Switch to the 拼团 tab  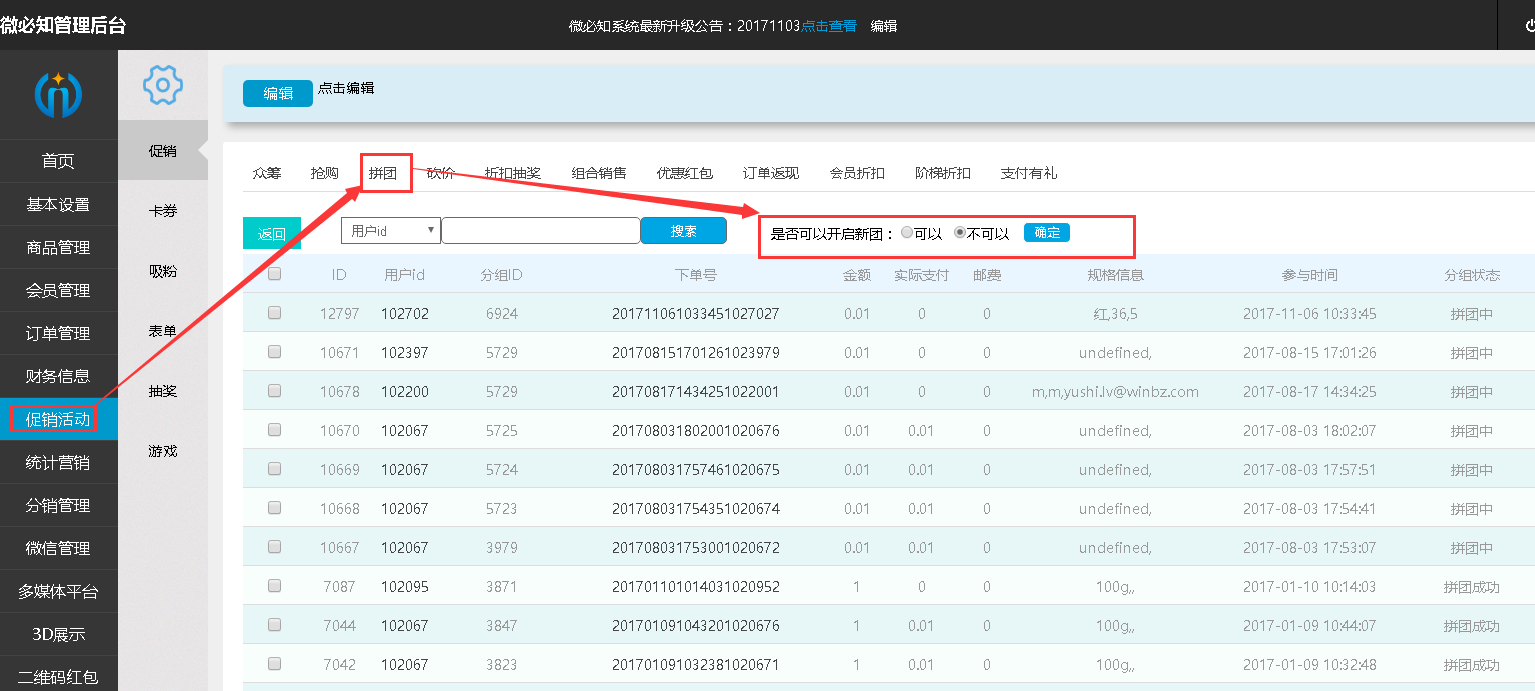[383, 173]
